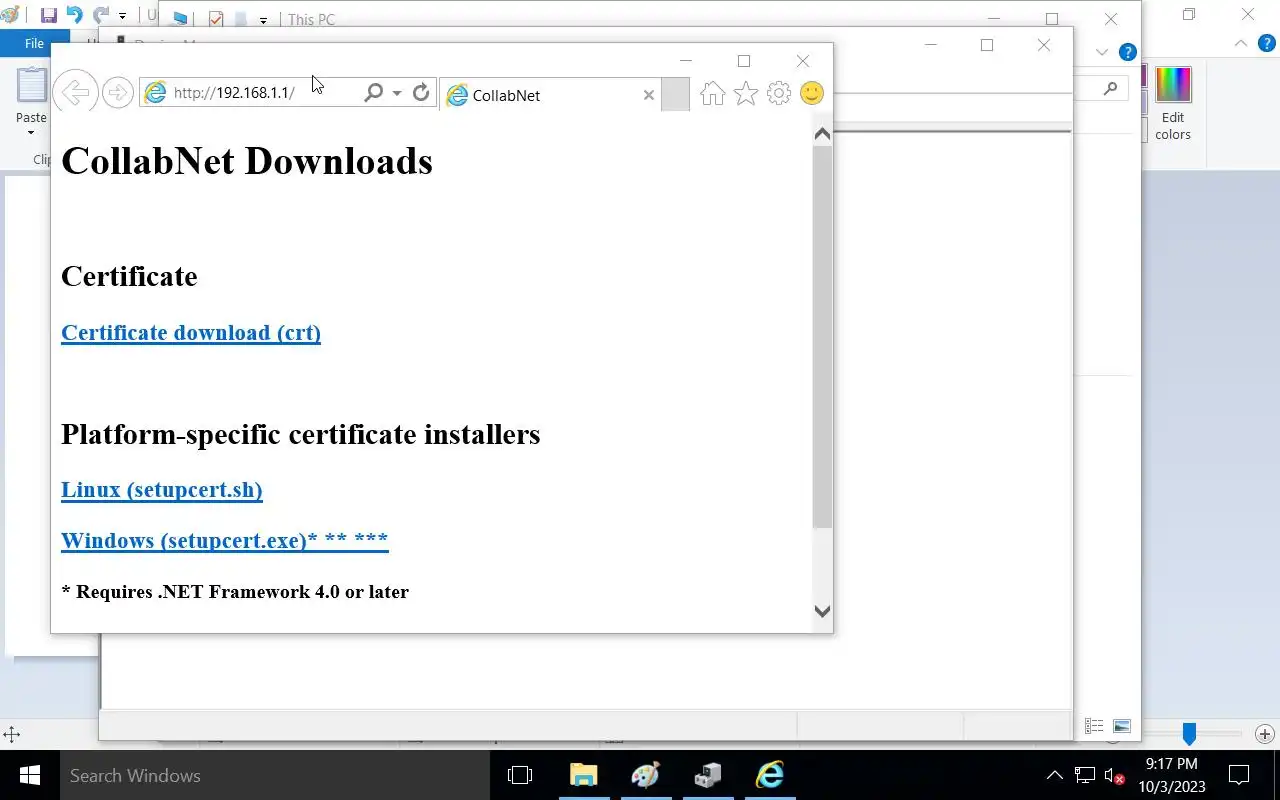
Task: Click the zoom slider handle in Paint
Action: coord(1189,735)
